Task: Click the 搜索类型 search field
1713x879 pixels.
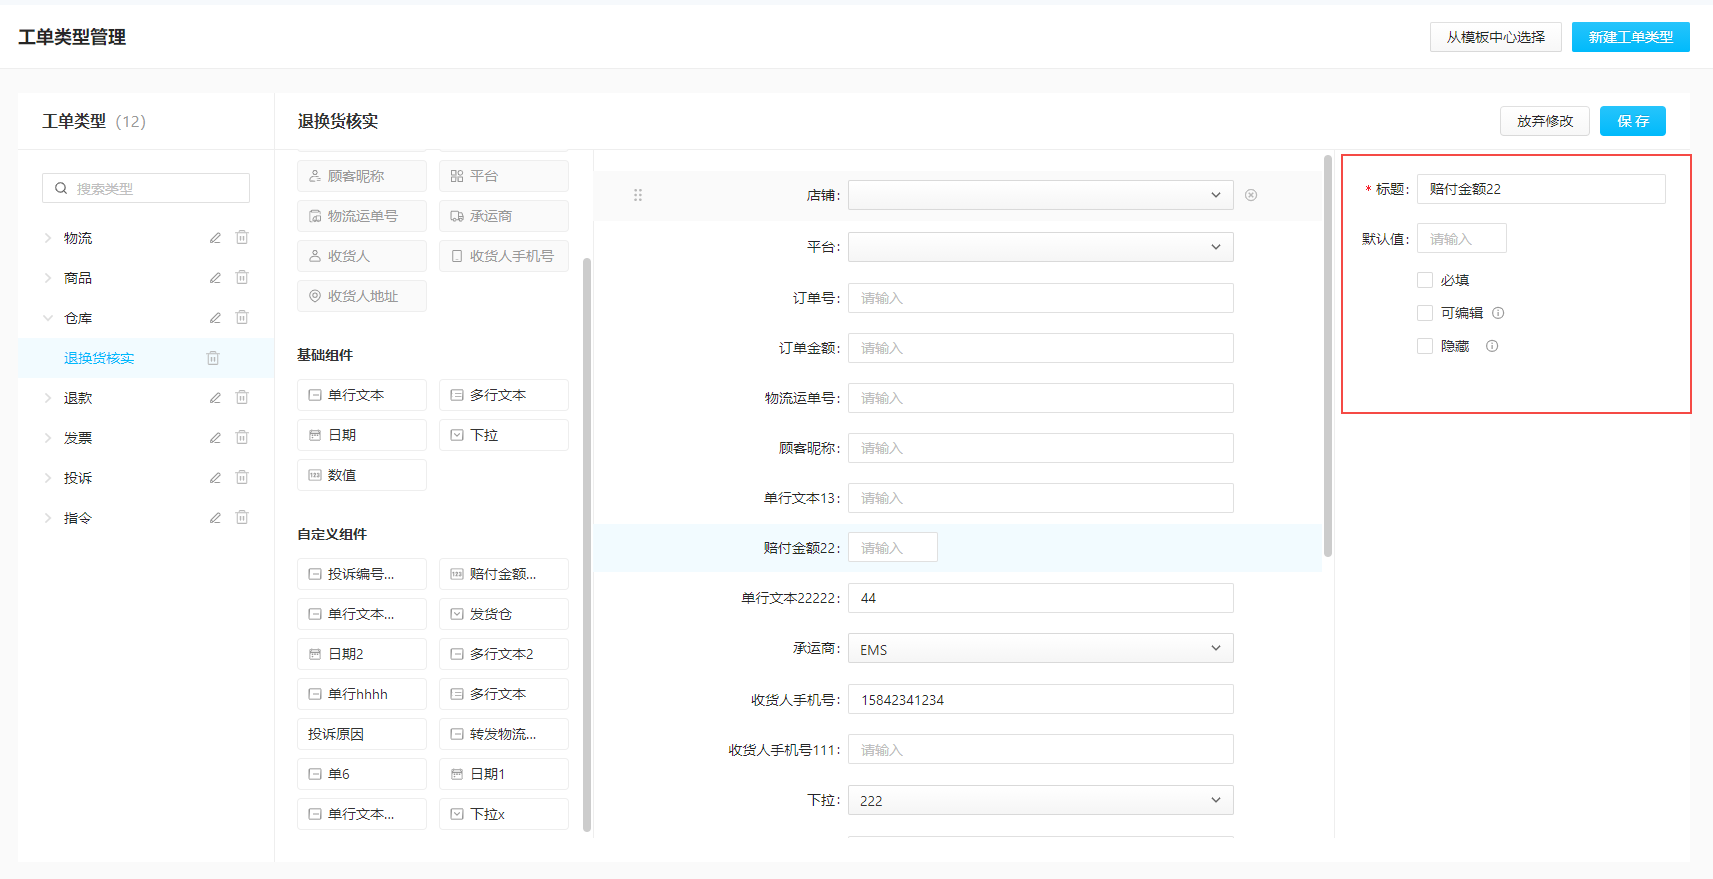Action: click(x=146, y=188)
